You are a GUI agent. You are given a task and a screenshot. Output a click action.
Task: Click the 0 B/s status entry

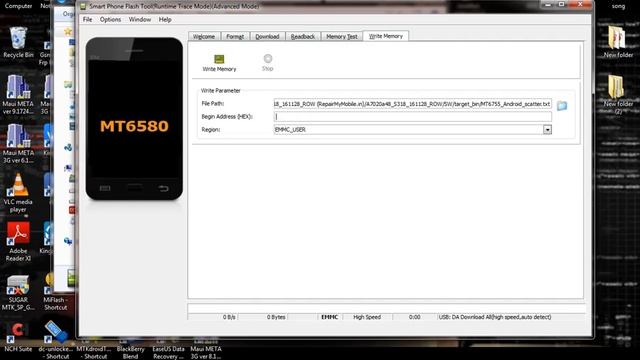click(229, 317)
